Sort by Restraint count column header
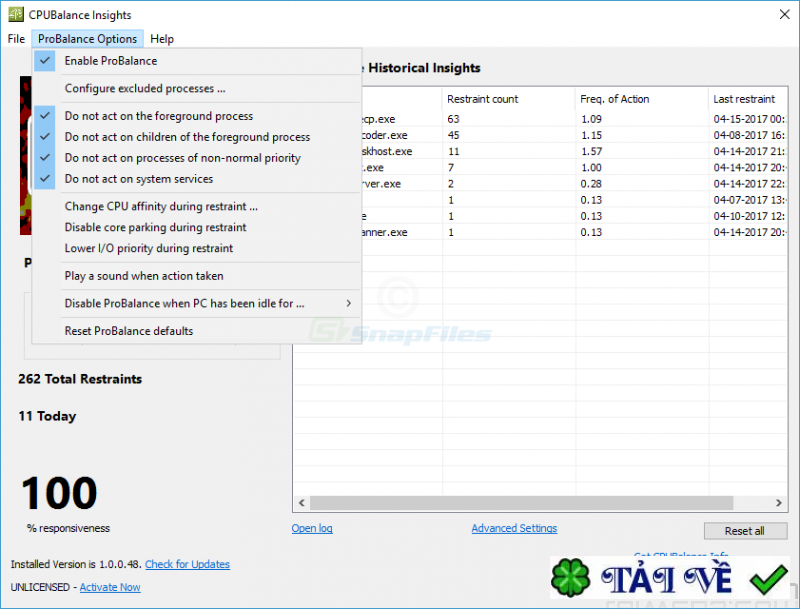 click(509, 99)
